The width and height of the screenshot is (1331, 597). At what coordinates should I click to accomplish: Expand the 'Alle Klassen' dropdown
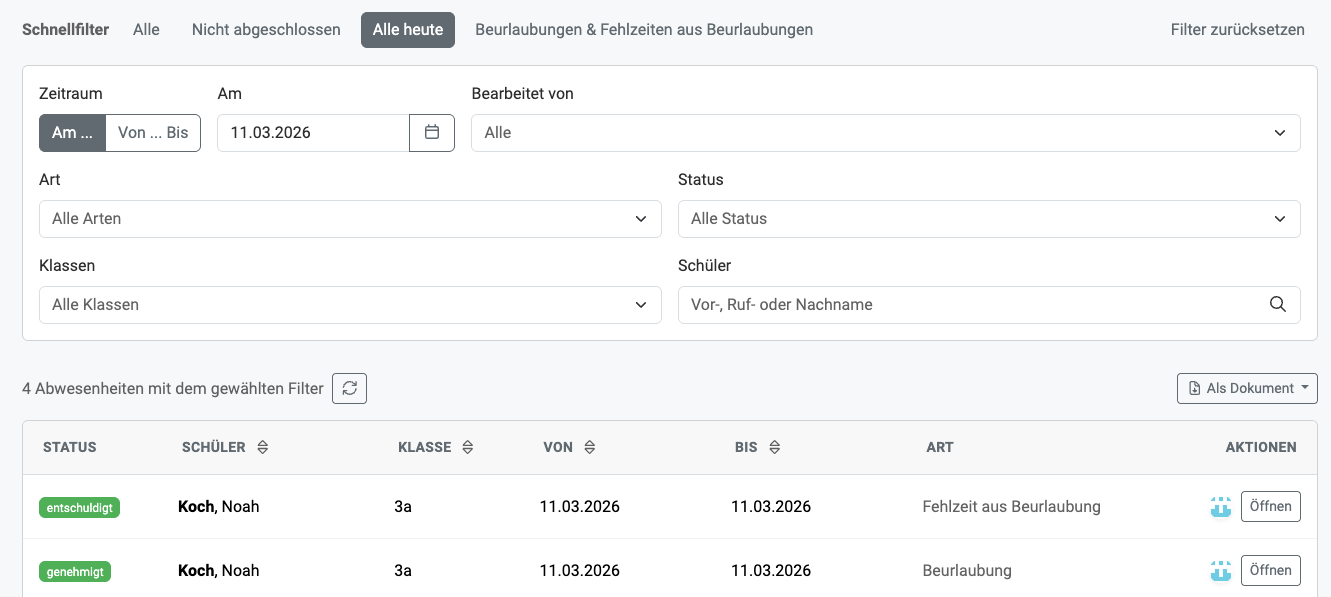click(x=350, y=305)
